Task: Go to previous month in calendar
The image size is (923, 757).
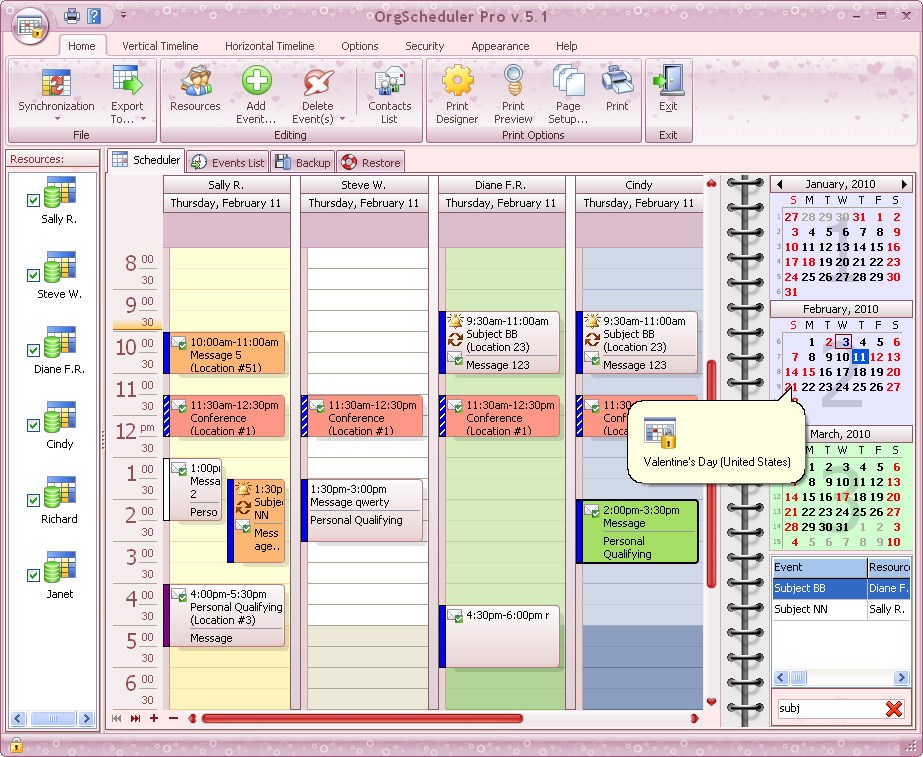Action: [x=779, y=184]
